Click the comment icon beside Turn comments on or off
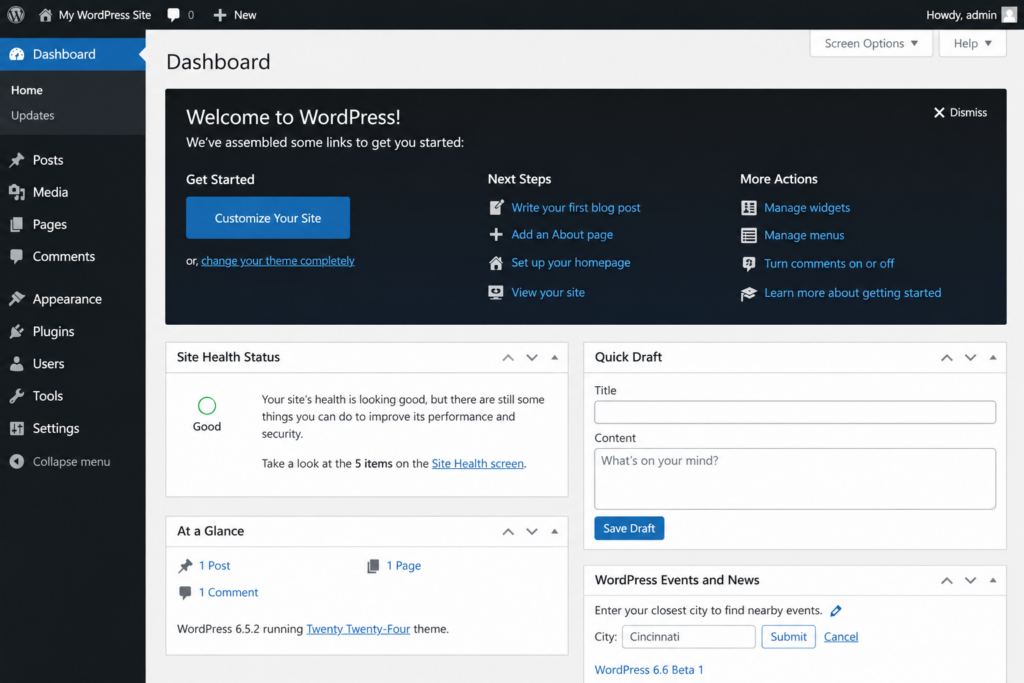The width and height of the screenshot is (1024, 683). point(749,264)
